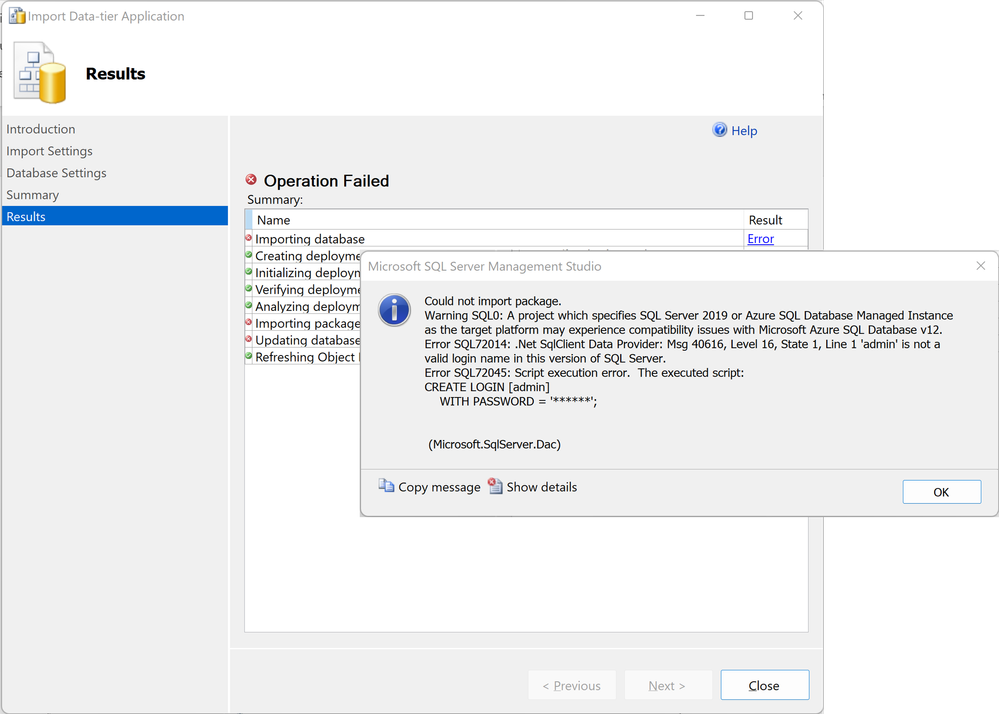Click the disabled Previous button
This screenshot has width=999, height=714.
pos(571,685)
